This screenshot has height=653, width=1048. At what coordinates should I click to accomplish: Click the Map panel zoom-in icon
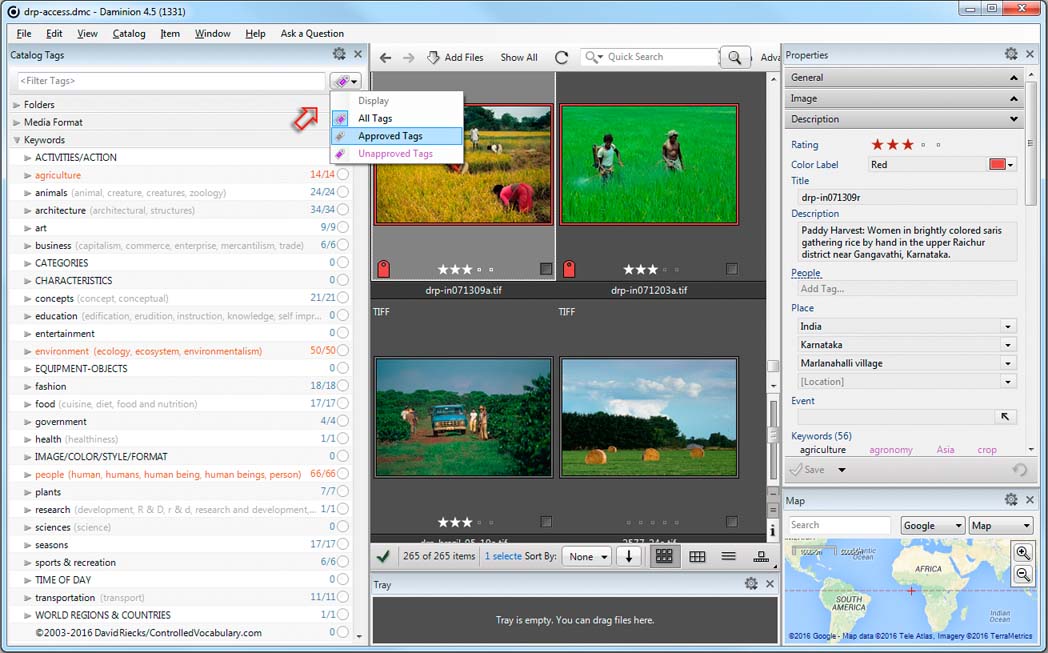1022,552
